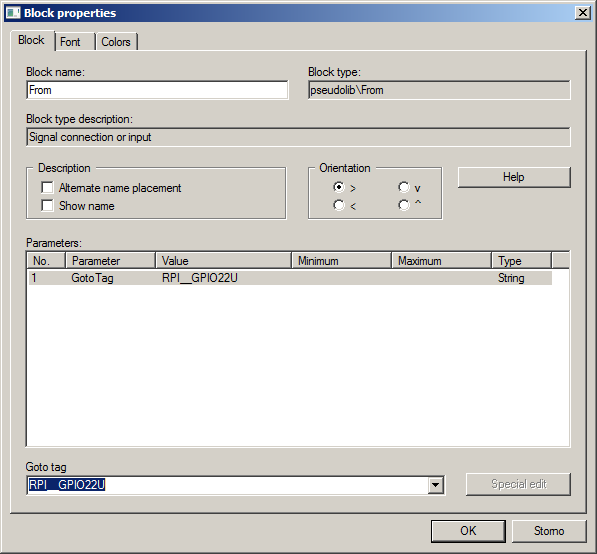Select the right-facing '>' orientation
Viewport: 597px width, 554px height.
click(338, 187)
